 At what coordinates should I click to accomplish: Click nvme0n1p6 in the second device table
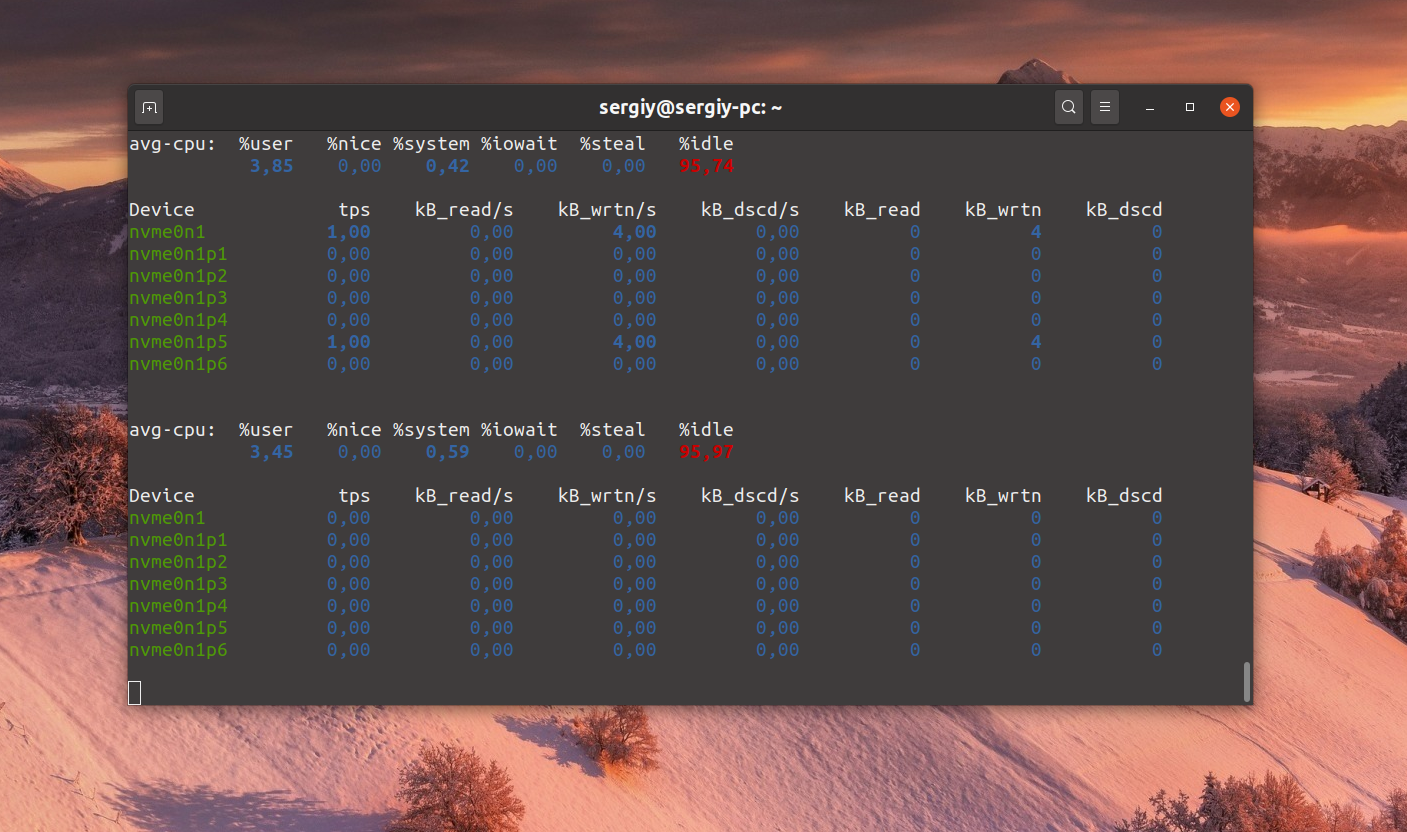178,650
